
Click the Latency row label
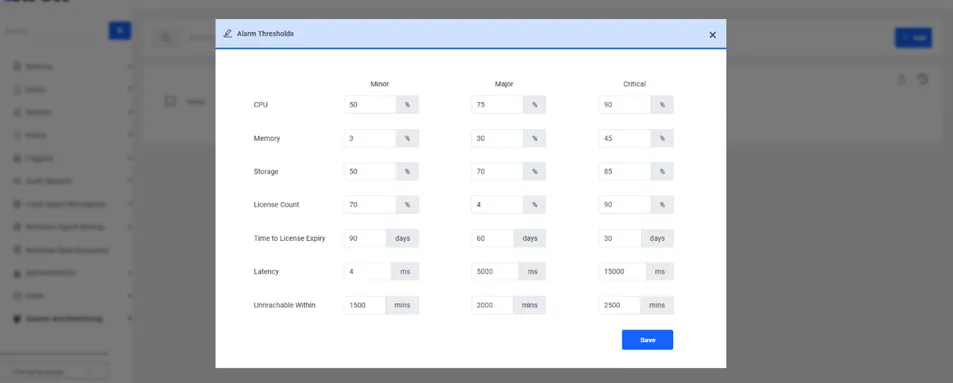266,271
